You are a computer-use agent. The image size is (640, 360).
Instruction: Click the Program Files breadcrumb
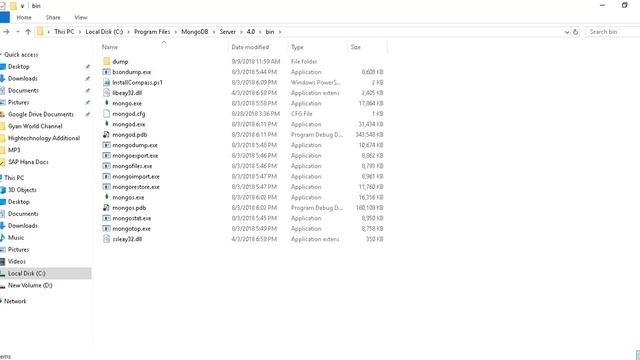click(152, 32)
